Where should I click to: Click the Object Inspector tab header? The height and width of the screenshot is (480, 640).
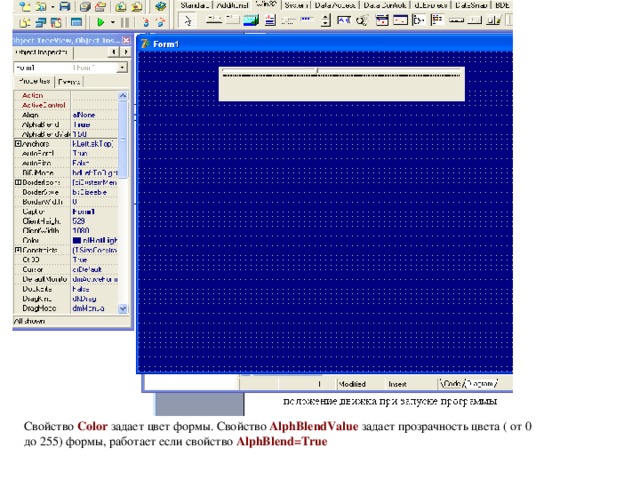point(42,52)
